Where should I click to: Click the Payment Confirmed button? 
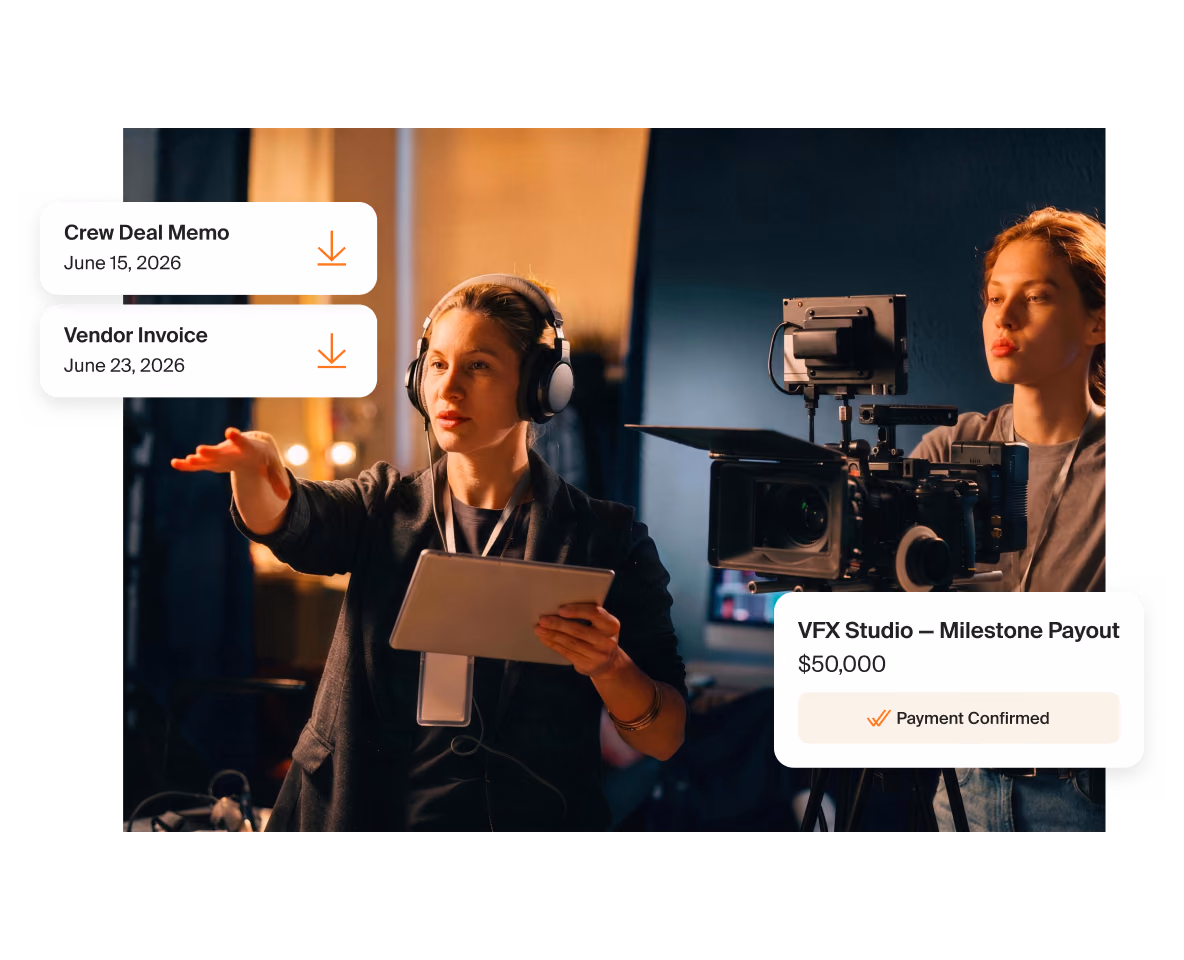(x=958, y=718)
